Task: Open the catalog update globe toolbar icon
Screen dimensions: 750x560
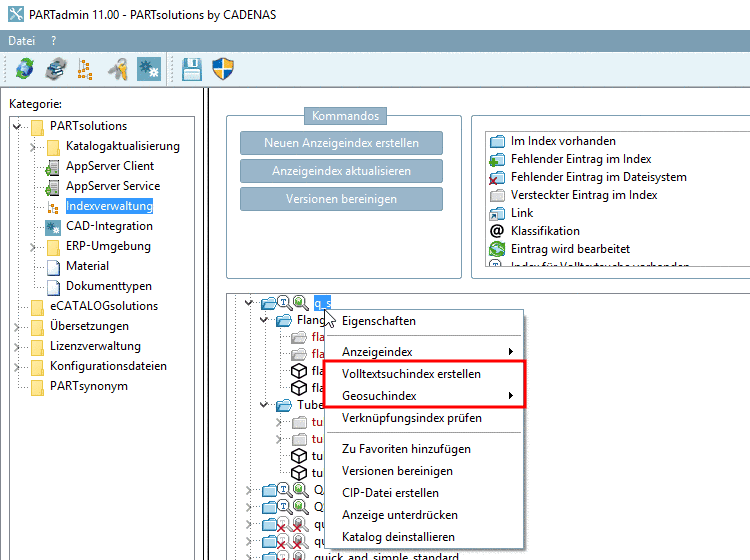Action: (25, 69)
